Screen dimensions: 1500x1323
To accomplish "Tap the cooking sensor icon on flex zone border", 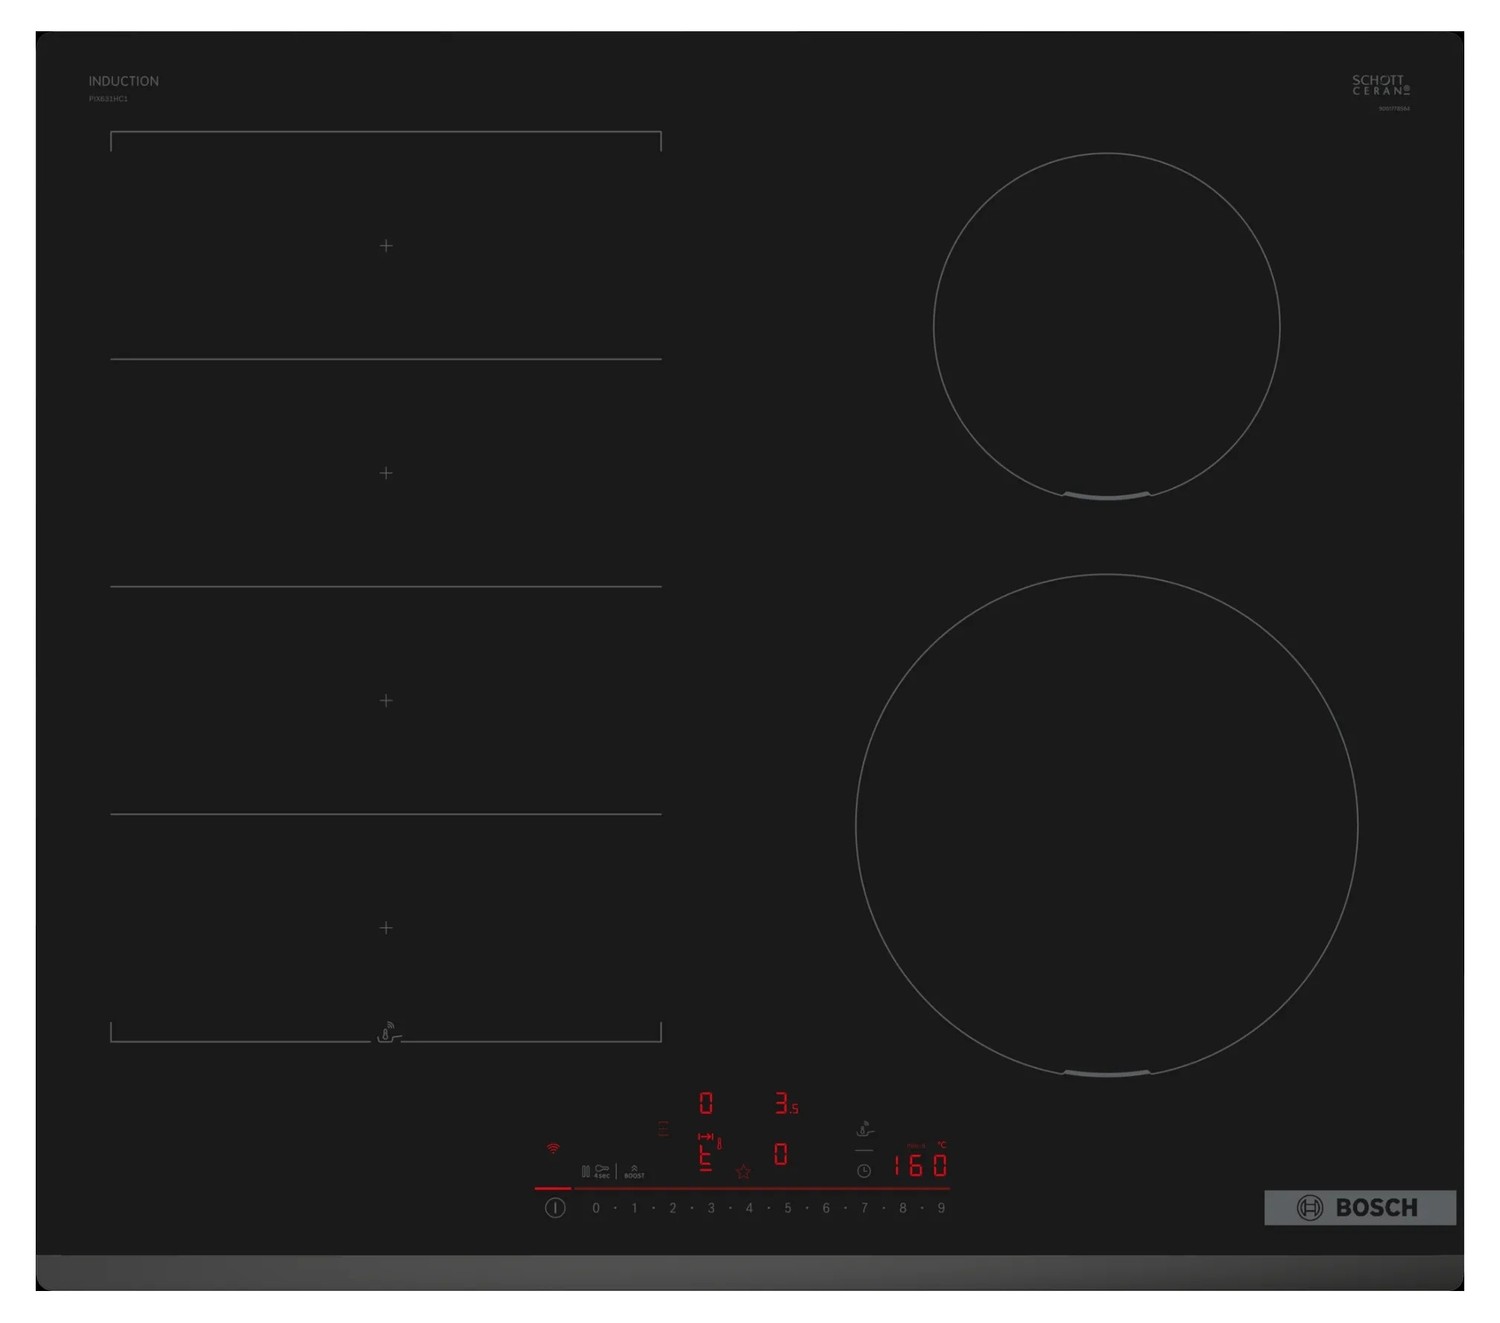I will [388, 1034].
